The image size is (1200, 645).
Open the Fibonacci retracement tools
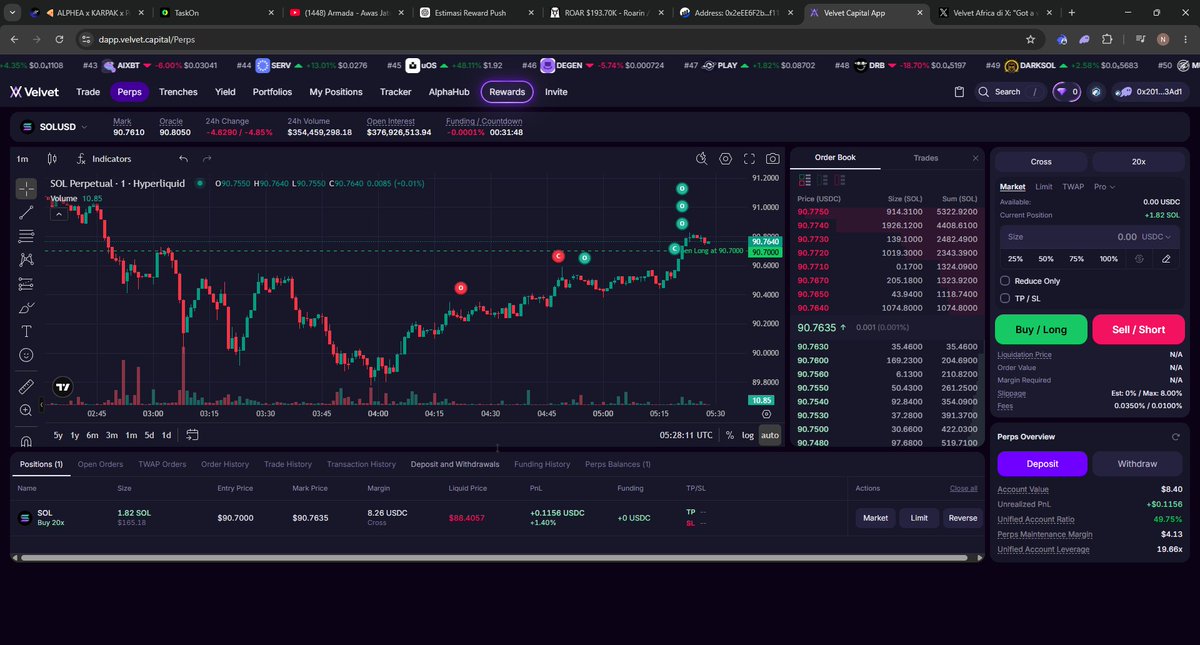(26, 236)
